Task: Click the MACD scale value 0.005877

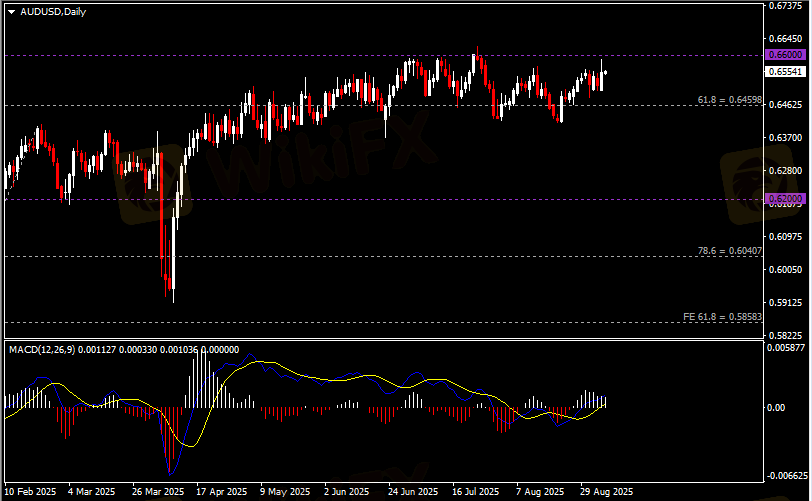Action: pos(786,347)
